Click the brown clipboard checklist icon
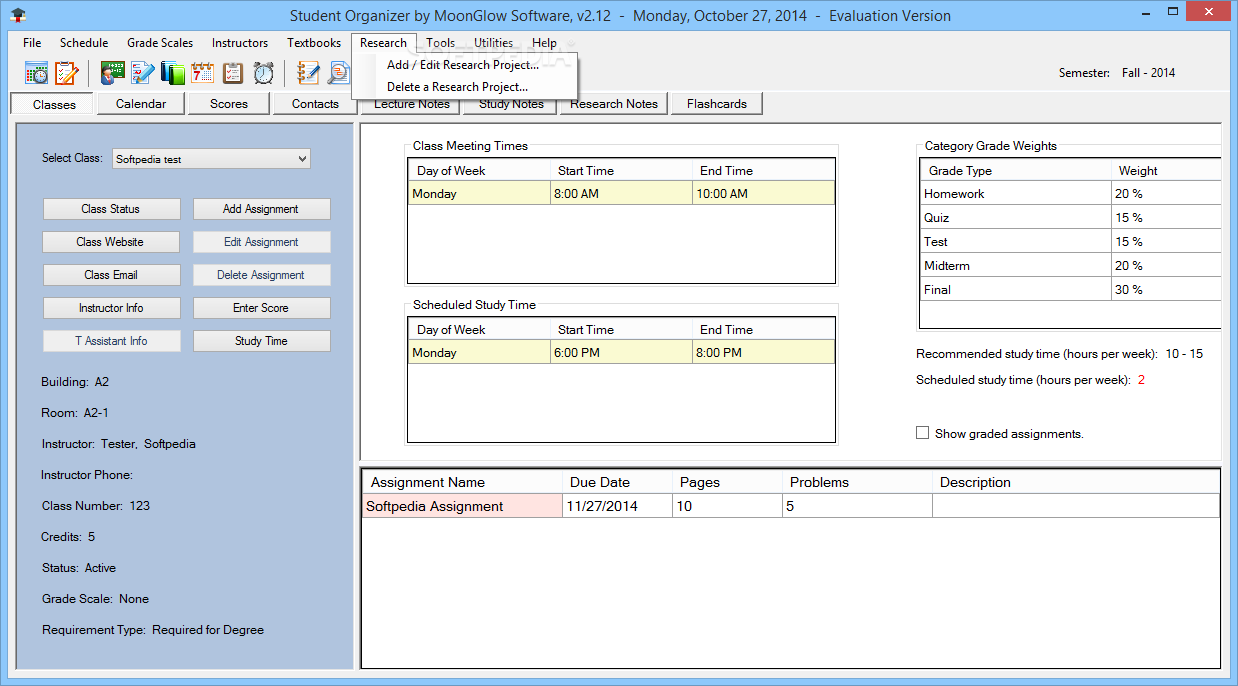Image resolution: width=1238 pixels, height=686 pixels. (x=233, y=73)
